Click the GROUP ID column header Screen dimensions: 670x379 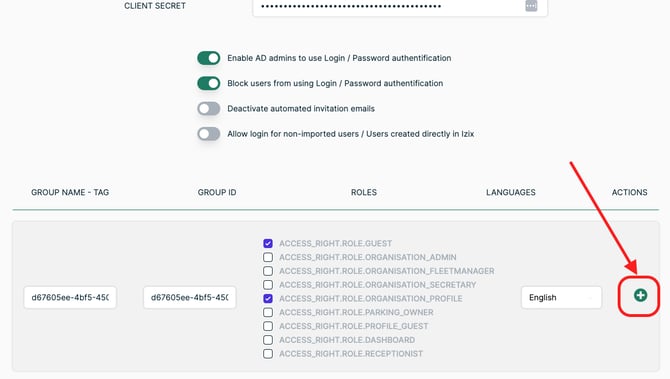pyautogui.click(x=217, y=192)
